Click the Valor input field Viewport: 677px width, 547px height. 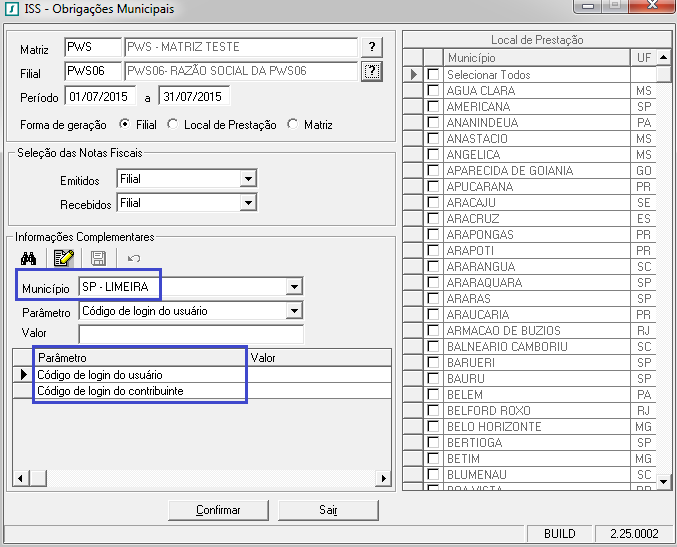(x=191, y=334)
